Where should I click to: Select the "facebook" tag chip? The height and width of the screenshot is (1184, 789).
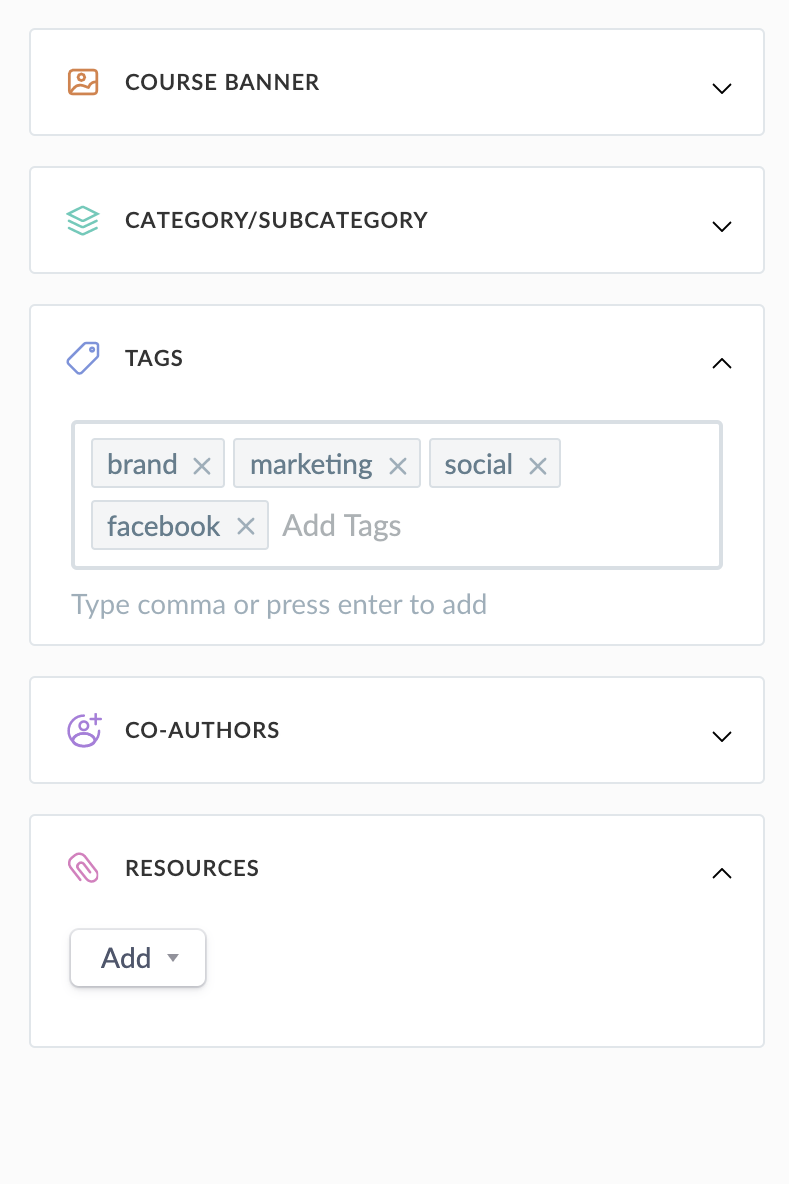click(163, 526)
